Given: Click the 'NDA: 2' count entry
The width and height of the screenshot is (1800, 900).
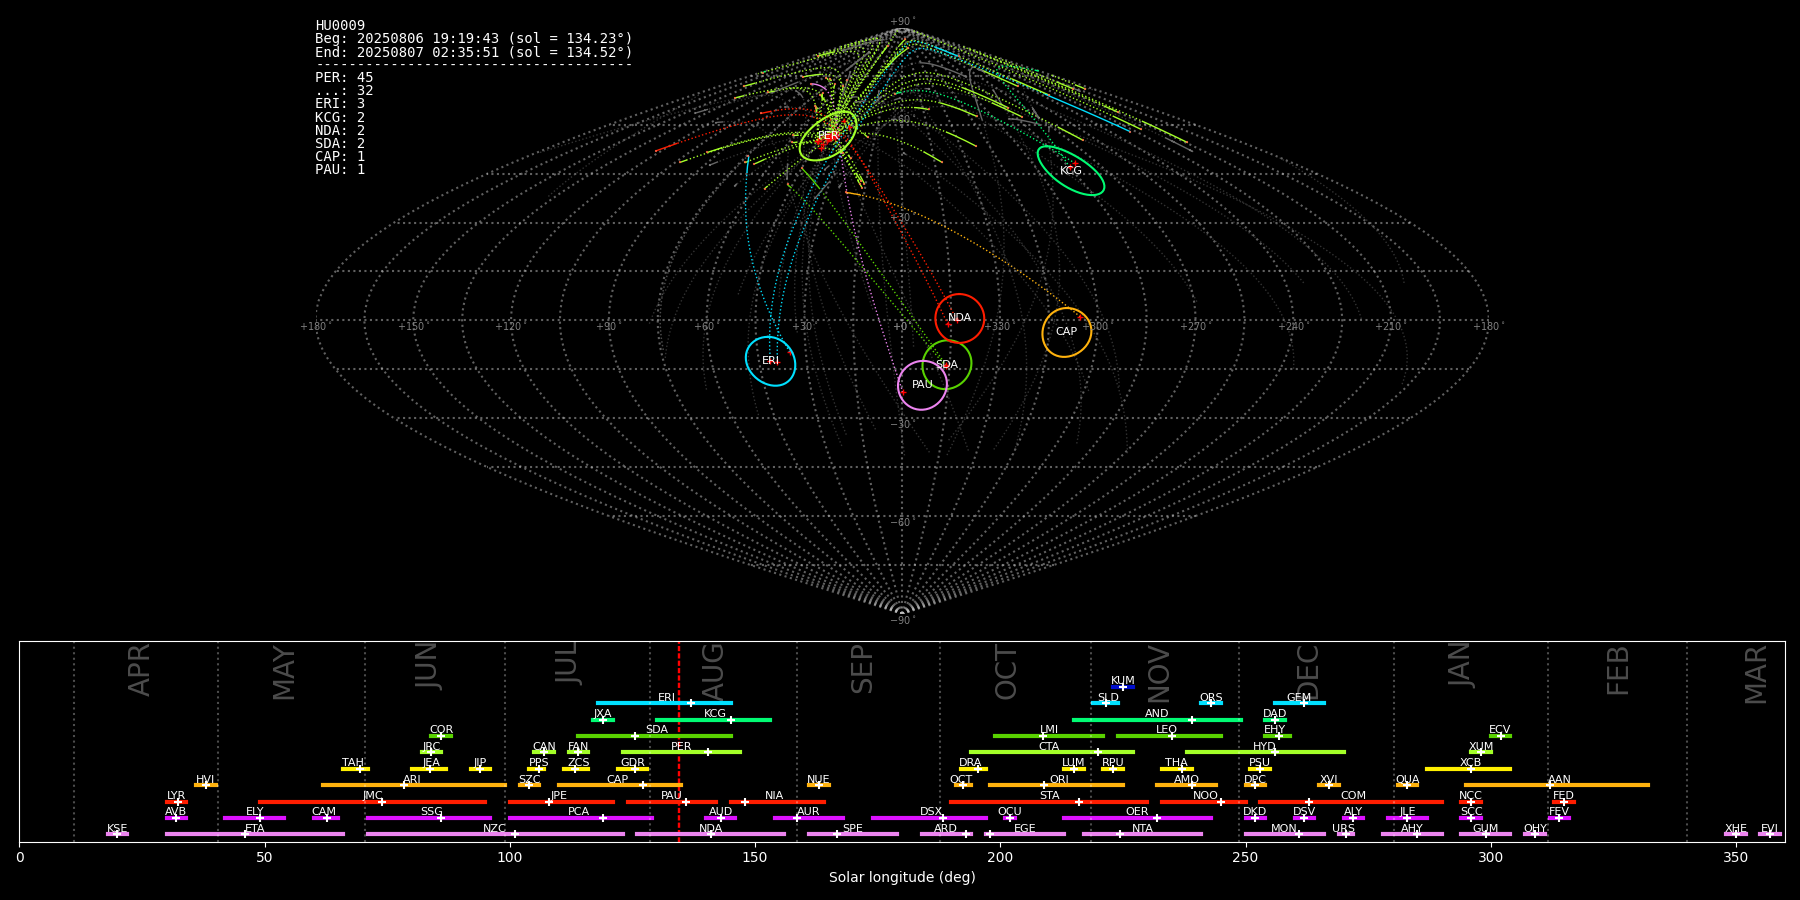Looking at the screenshot, I should (x=340, y=130).
